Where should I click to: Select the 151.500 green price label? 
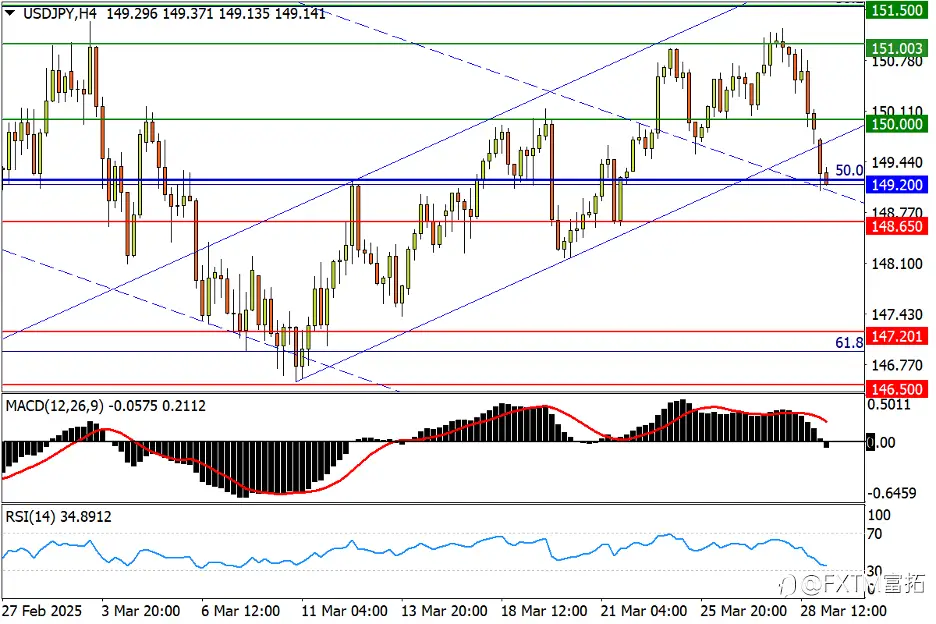pyautogui.click(x=897, y=10)
